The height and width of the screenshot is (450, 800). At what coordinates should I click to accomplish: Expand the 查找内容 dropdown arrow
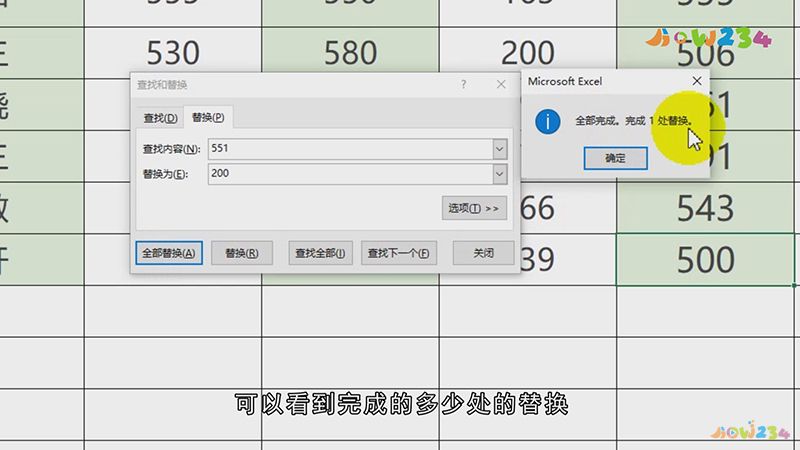click(499, 149)
